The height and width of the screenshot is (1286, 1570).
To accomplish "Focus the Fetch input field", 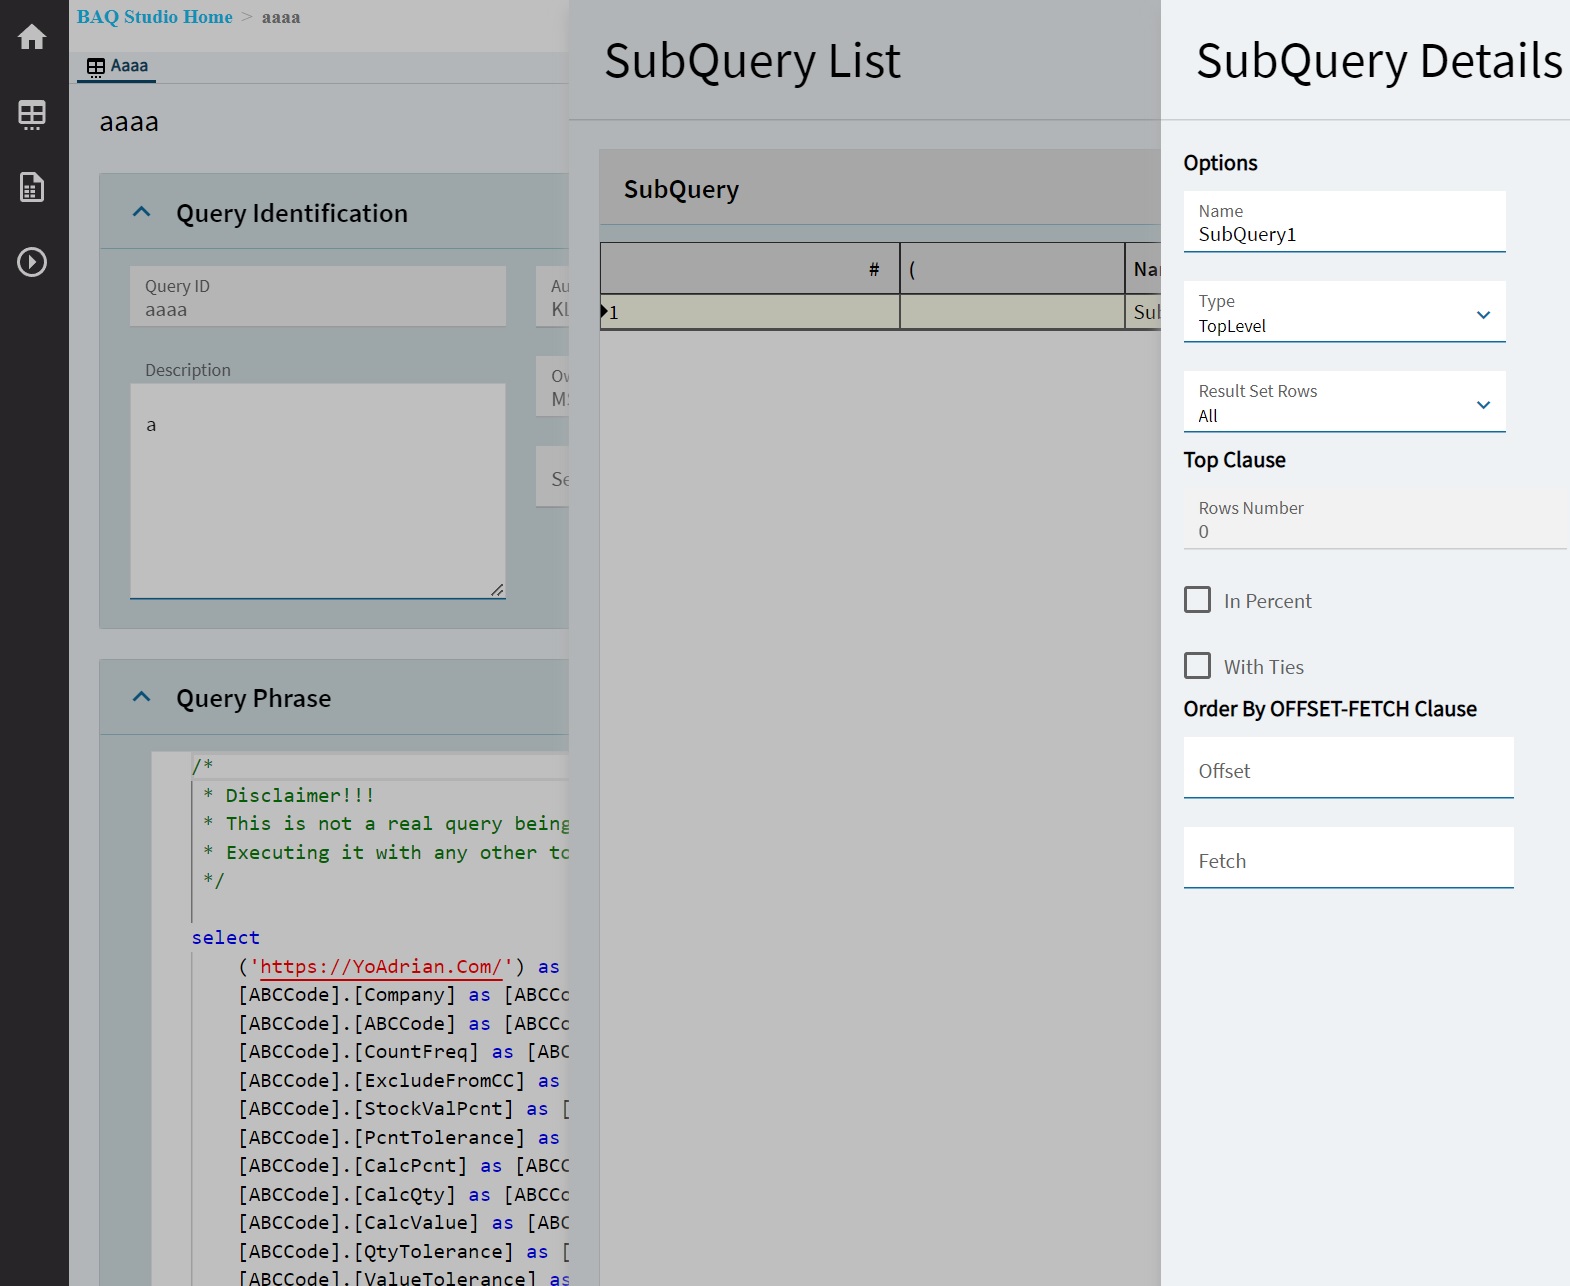I will point(1348,858).
